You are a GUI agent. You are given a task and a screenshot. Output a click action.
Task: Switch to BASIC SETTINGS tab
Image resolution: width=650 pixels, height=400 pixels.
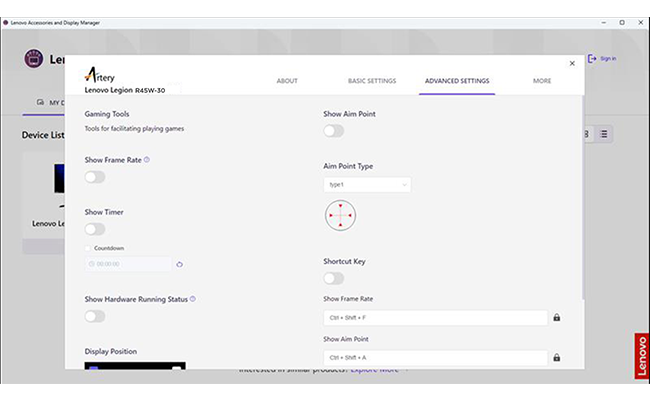[372, 81]
